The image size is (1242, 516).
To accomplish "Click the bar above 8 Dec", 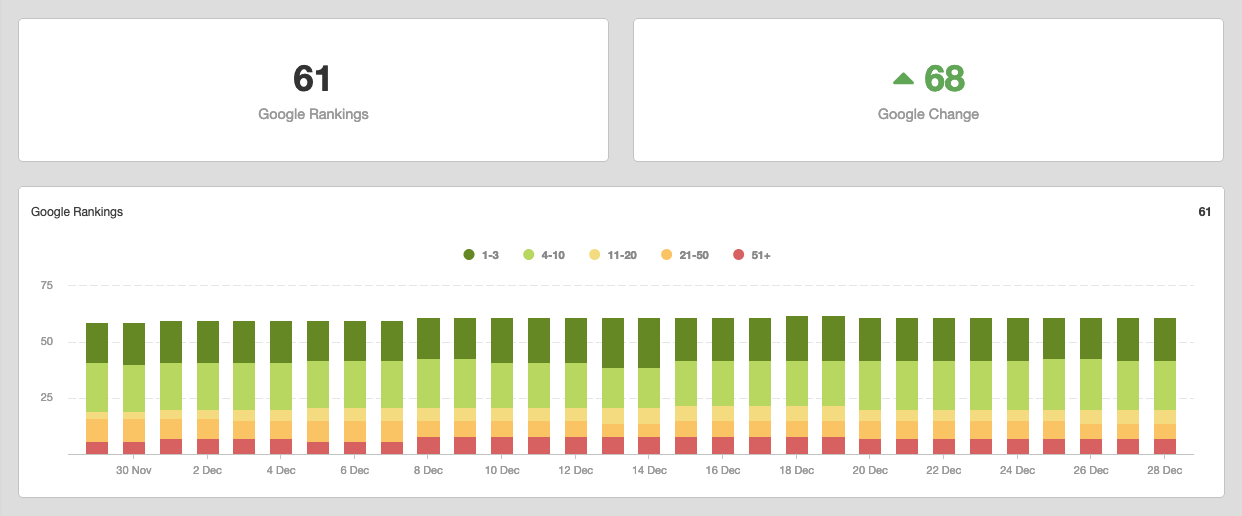I will (x=429, y=386).
